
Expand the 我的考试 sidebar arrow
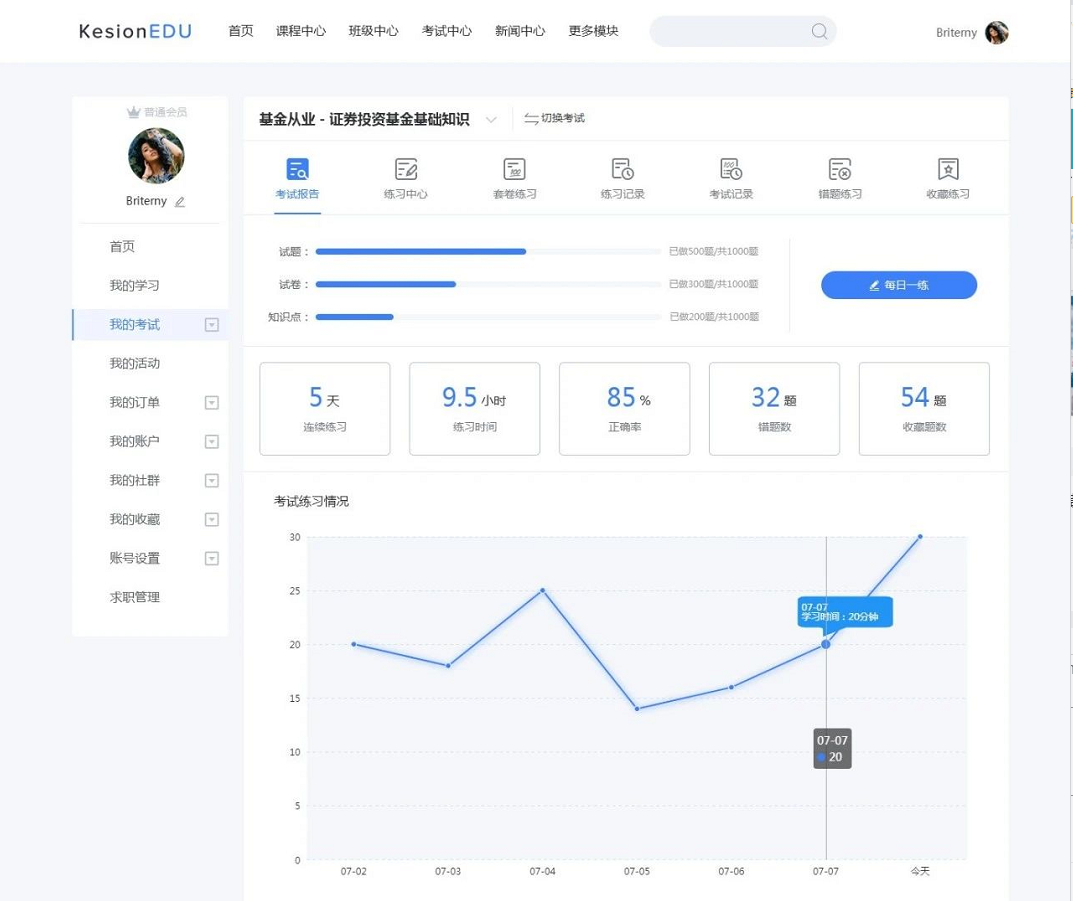coord(211,325)
